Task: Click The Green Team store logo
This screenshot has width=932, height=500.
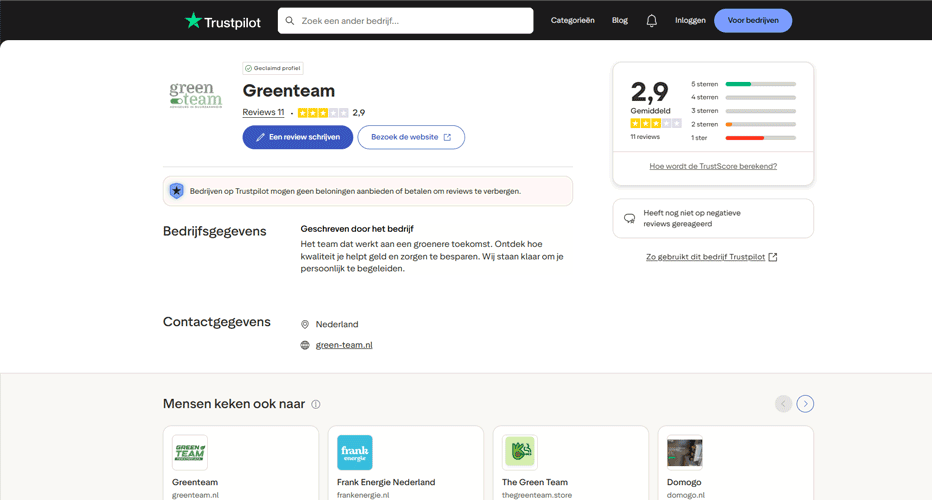Action: click(x=519, y=452)
